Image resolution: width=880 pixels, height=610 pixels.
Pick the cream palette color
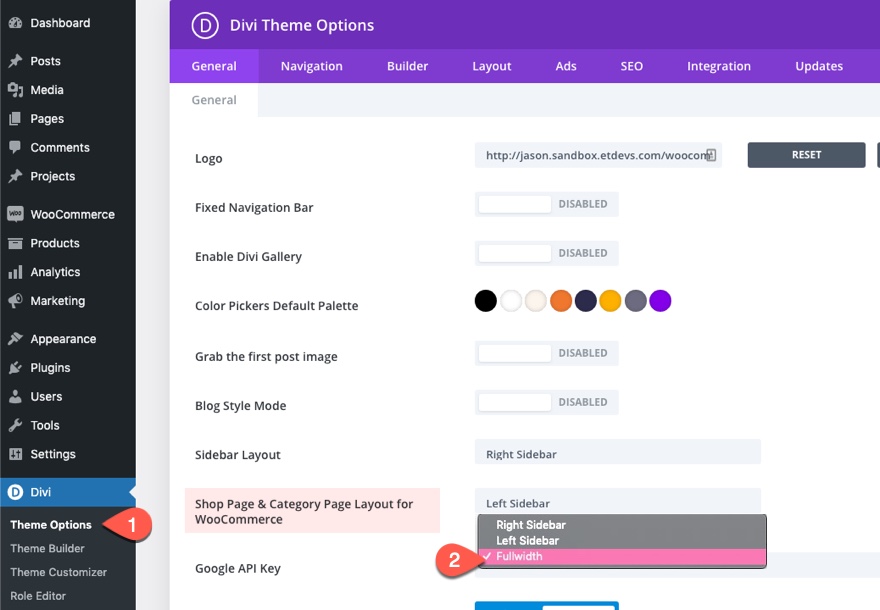coord(535,301)
